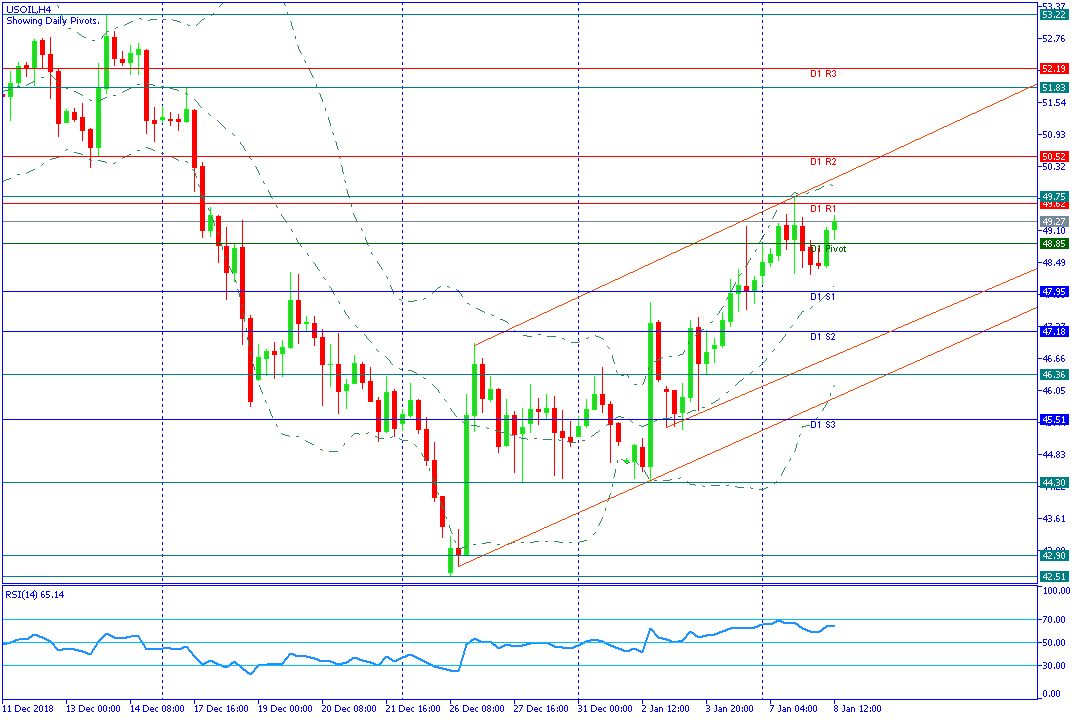Click the red 52.19 price tag
1080x720 pixels.
click(x=1053, y=69)
